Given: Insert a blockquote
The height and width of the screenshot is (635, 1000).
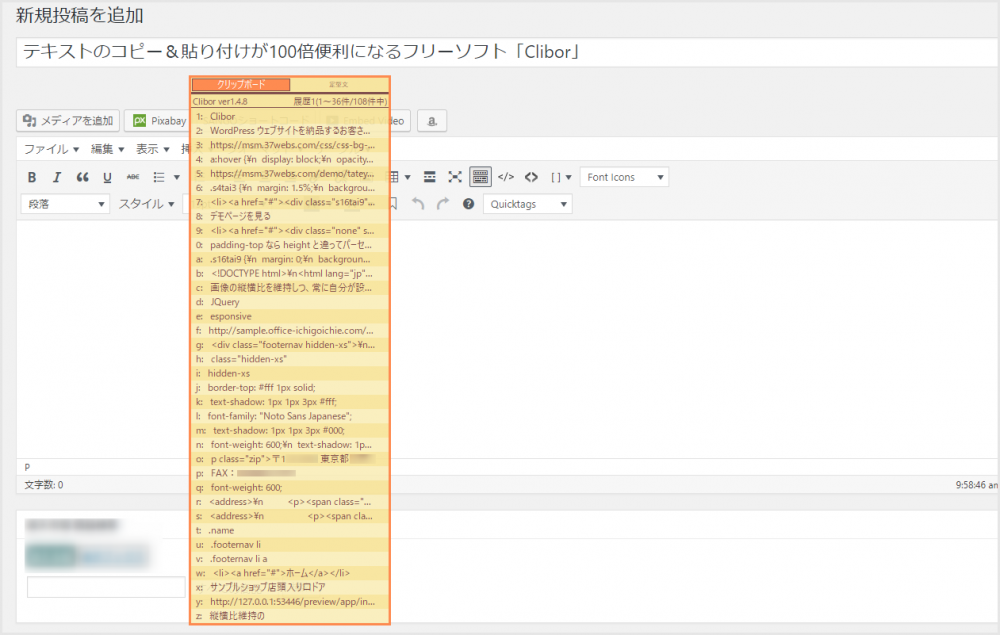Looking at the screenshot, I should (x=82, y=177).
